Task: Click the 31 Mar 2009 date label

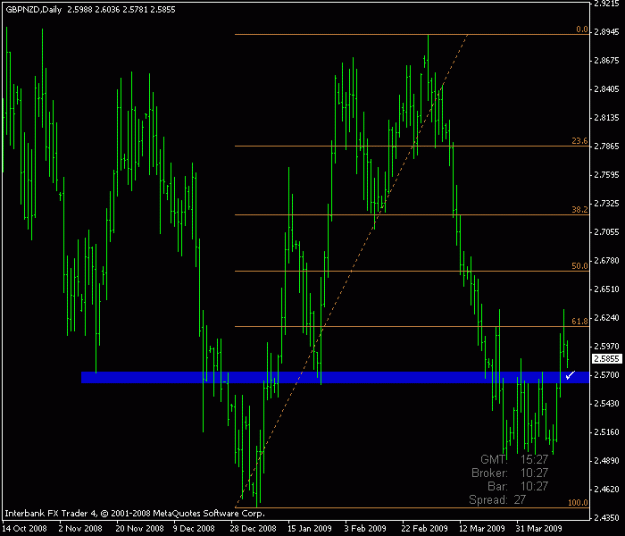Action: (x=539, y=529)
